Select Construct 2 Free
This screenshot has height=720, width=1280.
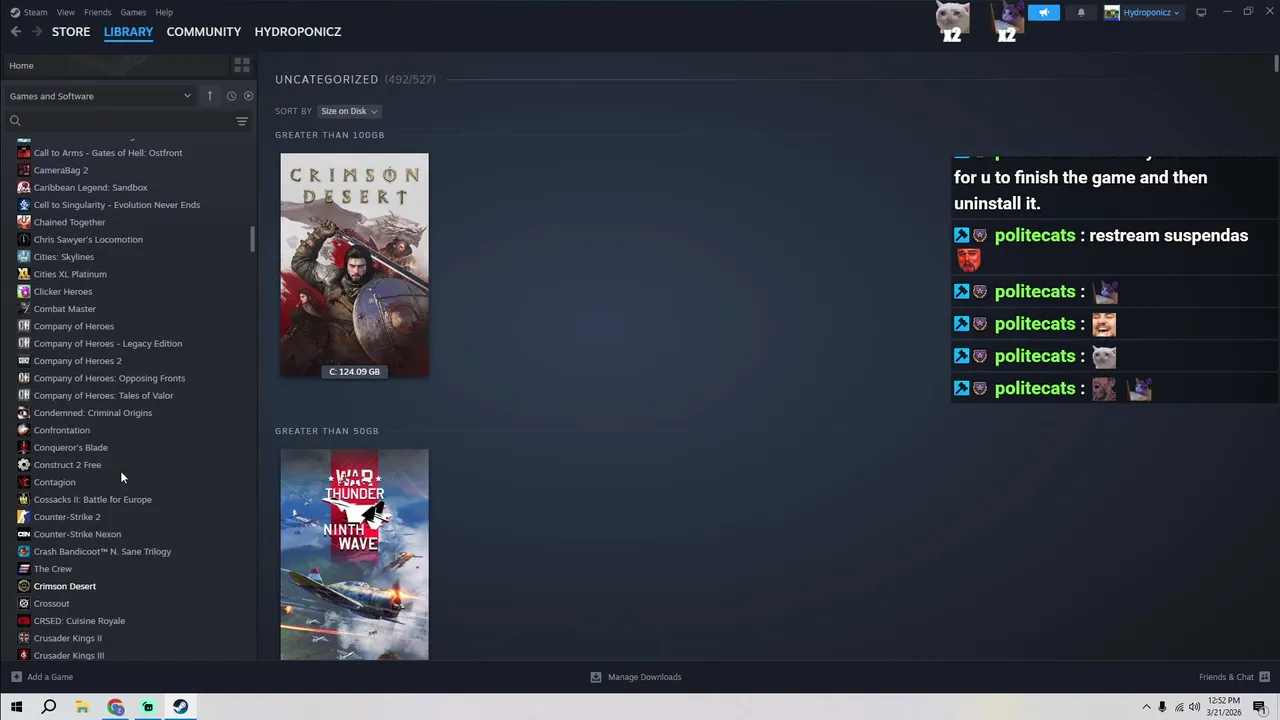[67, 465]
